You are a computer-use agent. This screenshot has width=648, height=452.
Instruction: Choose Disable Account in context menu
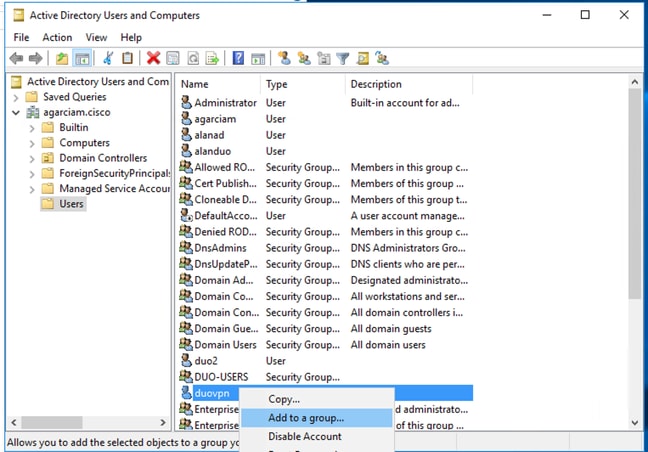click(317, 436)
